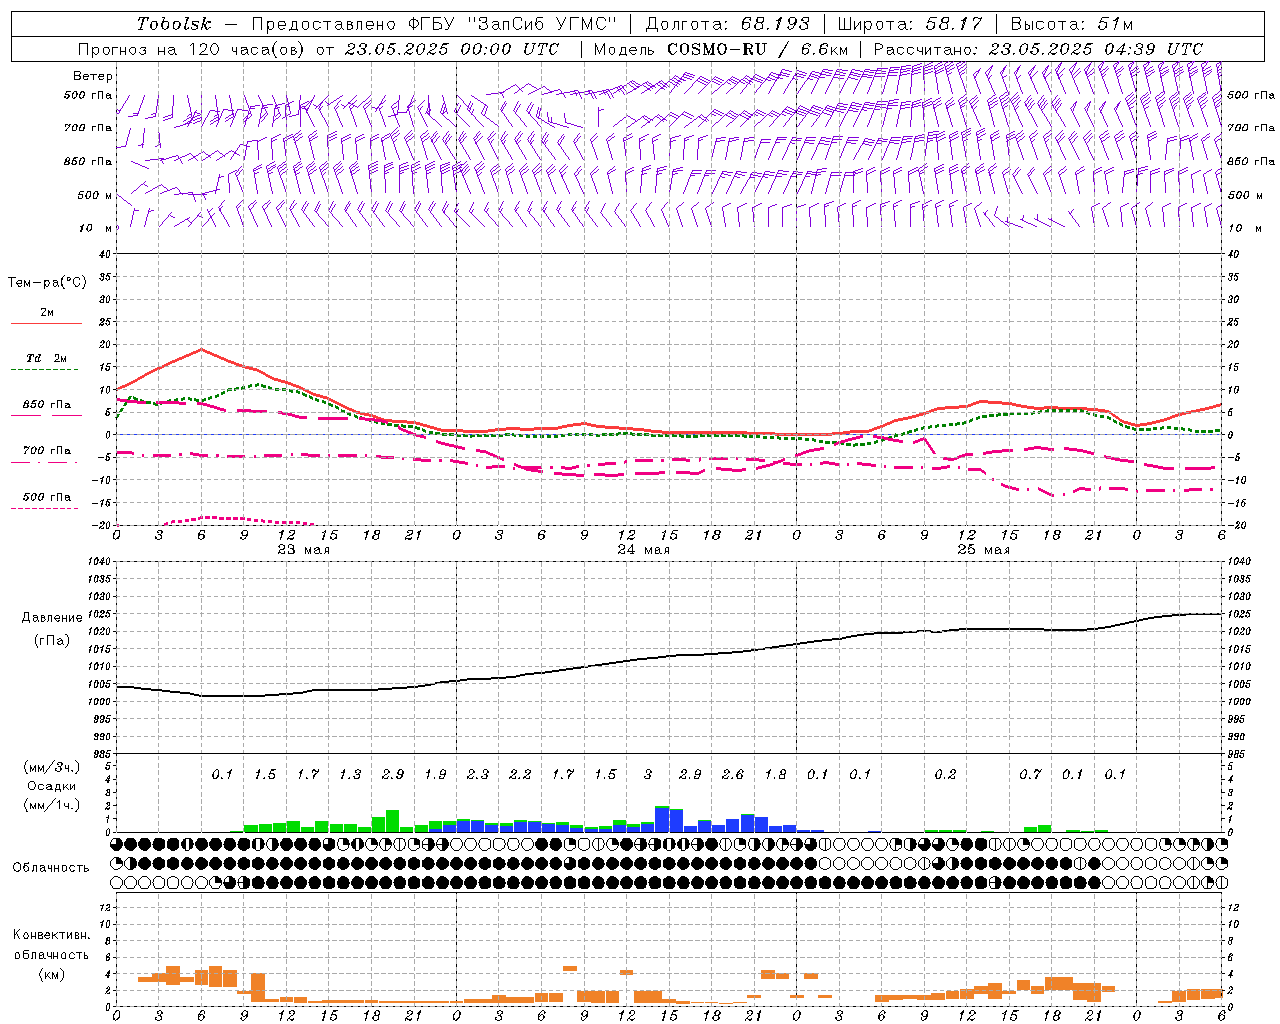Click the 'Давление' pressure panel label
Screen dimensions: 1280x1024
click(50, 618)
